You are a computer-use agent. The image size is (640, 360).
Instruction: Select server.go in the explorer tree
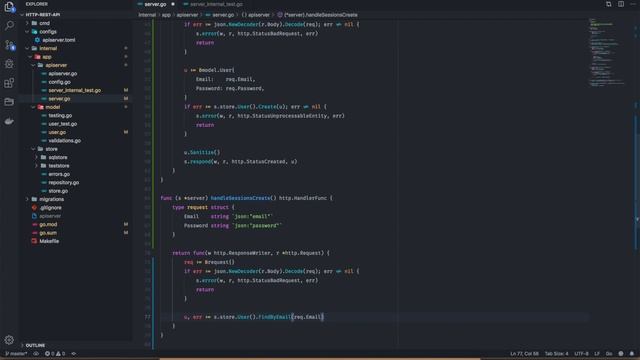click(59, 99)
